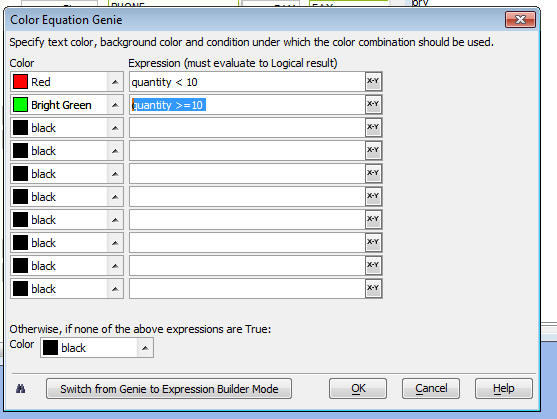This screenshot has width=557, height=419.
Task: Click X-Y button beside 'quantity >=10' expression
Action: [373, 105]
